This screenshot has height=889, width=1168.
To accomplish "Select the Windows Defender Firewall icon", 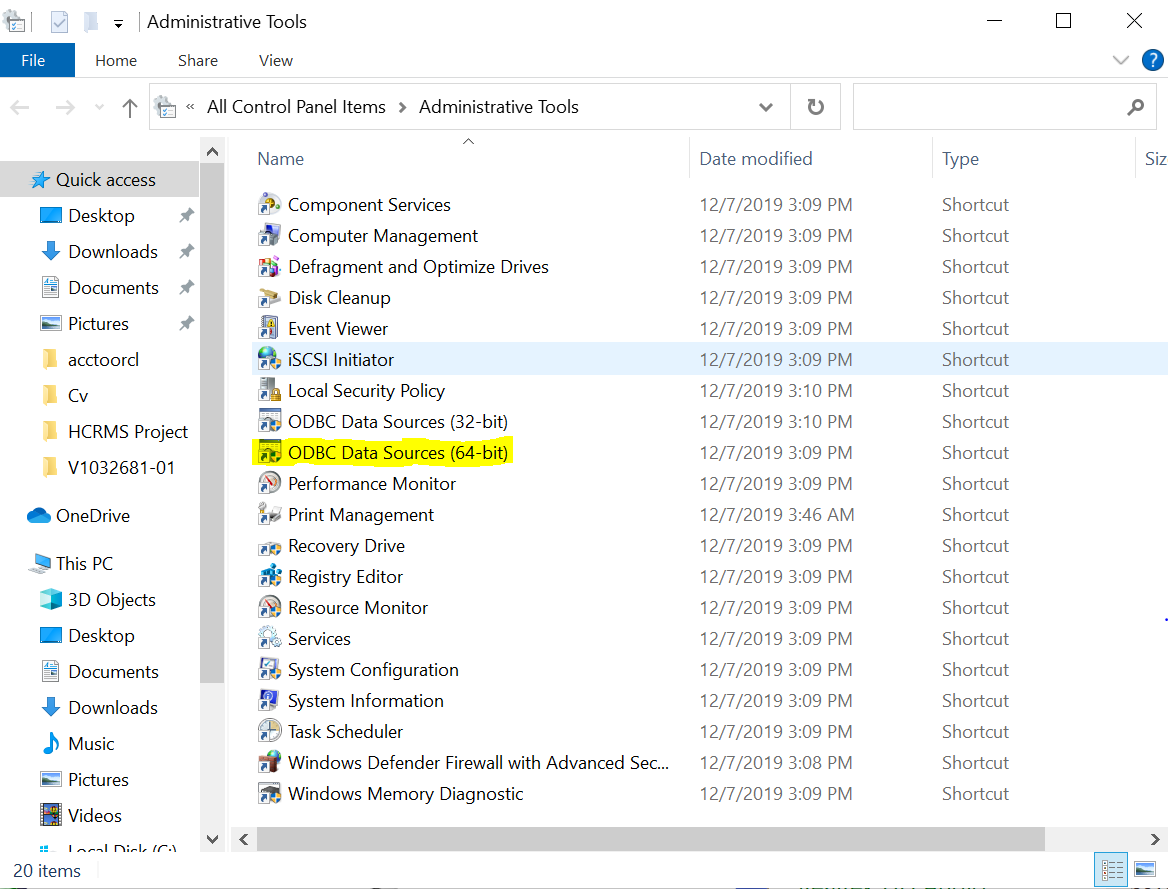I will click(x=269, y=763).
